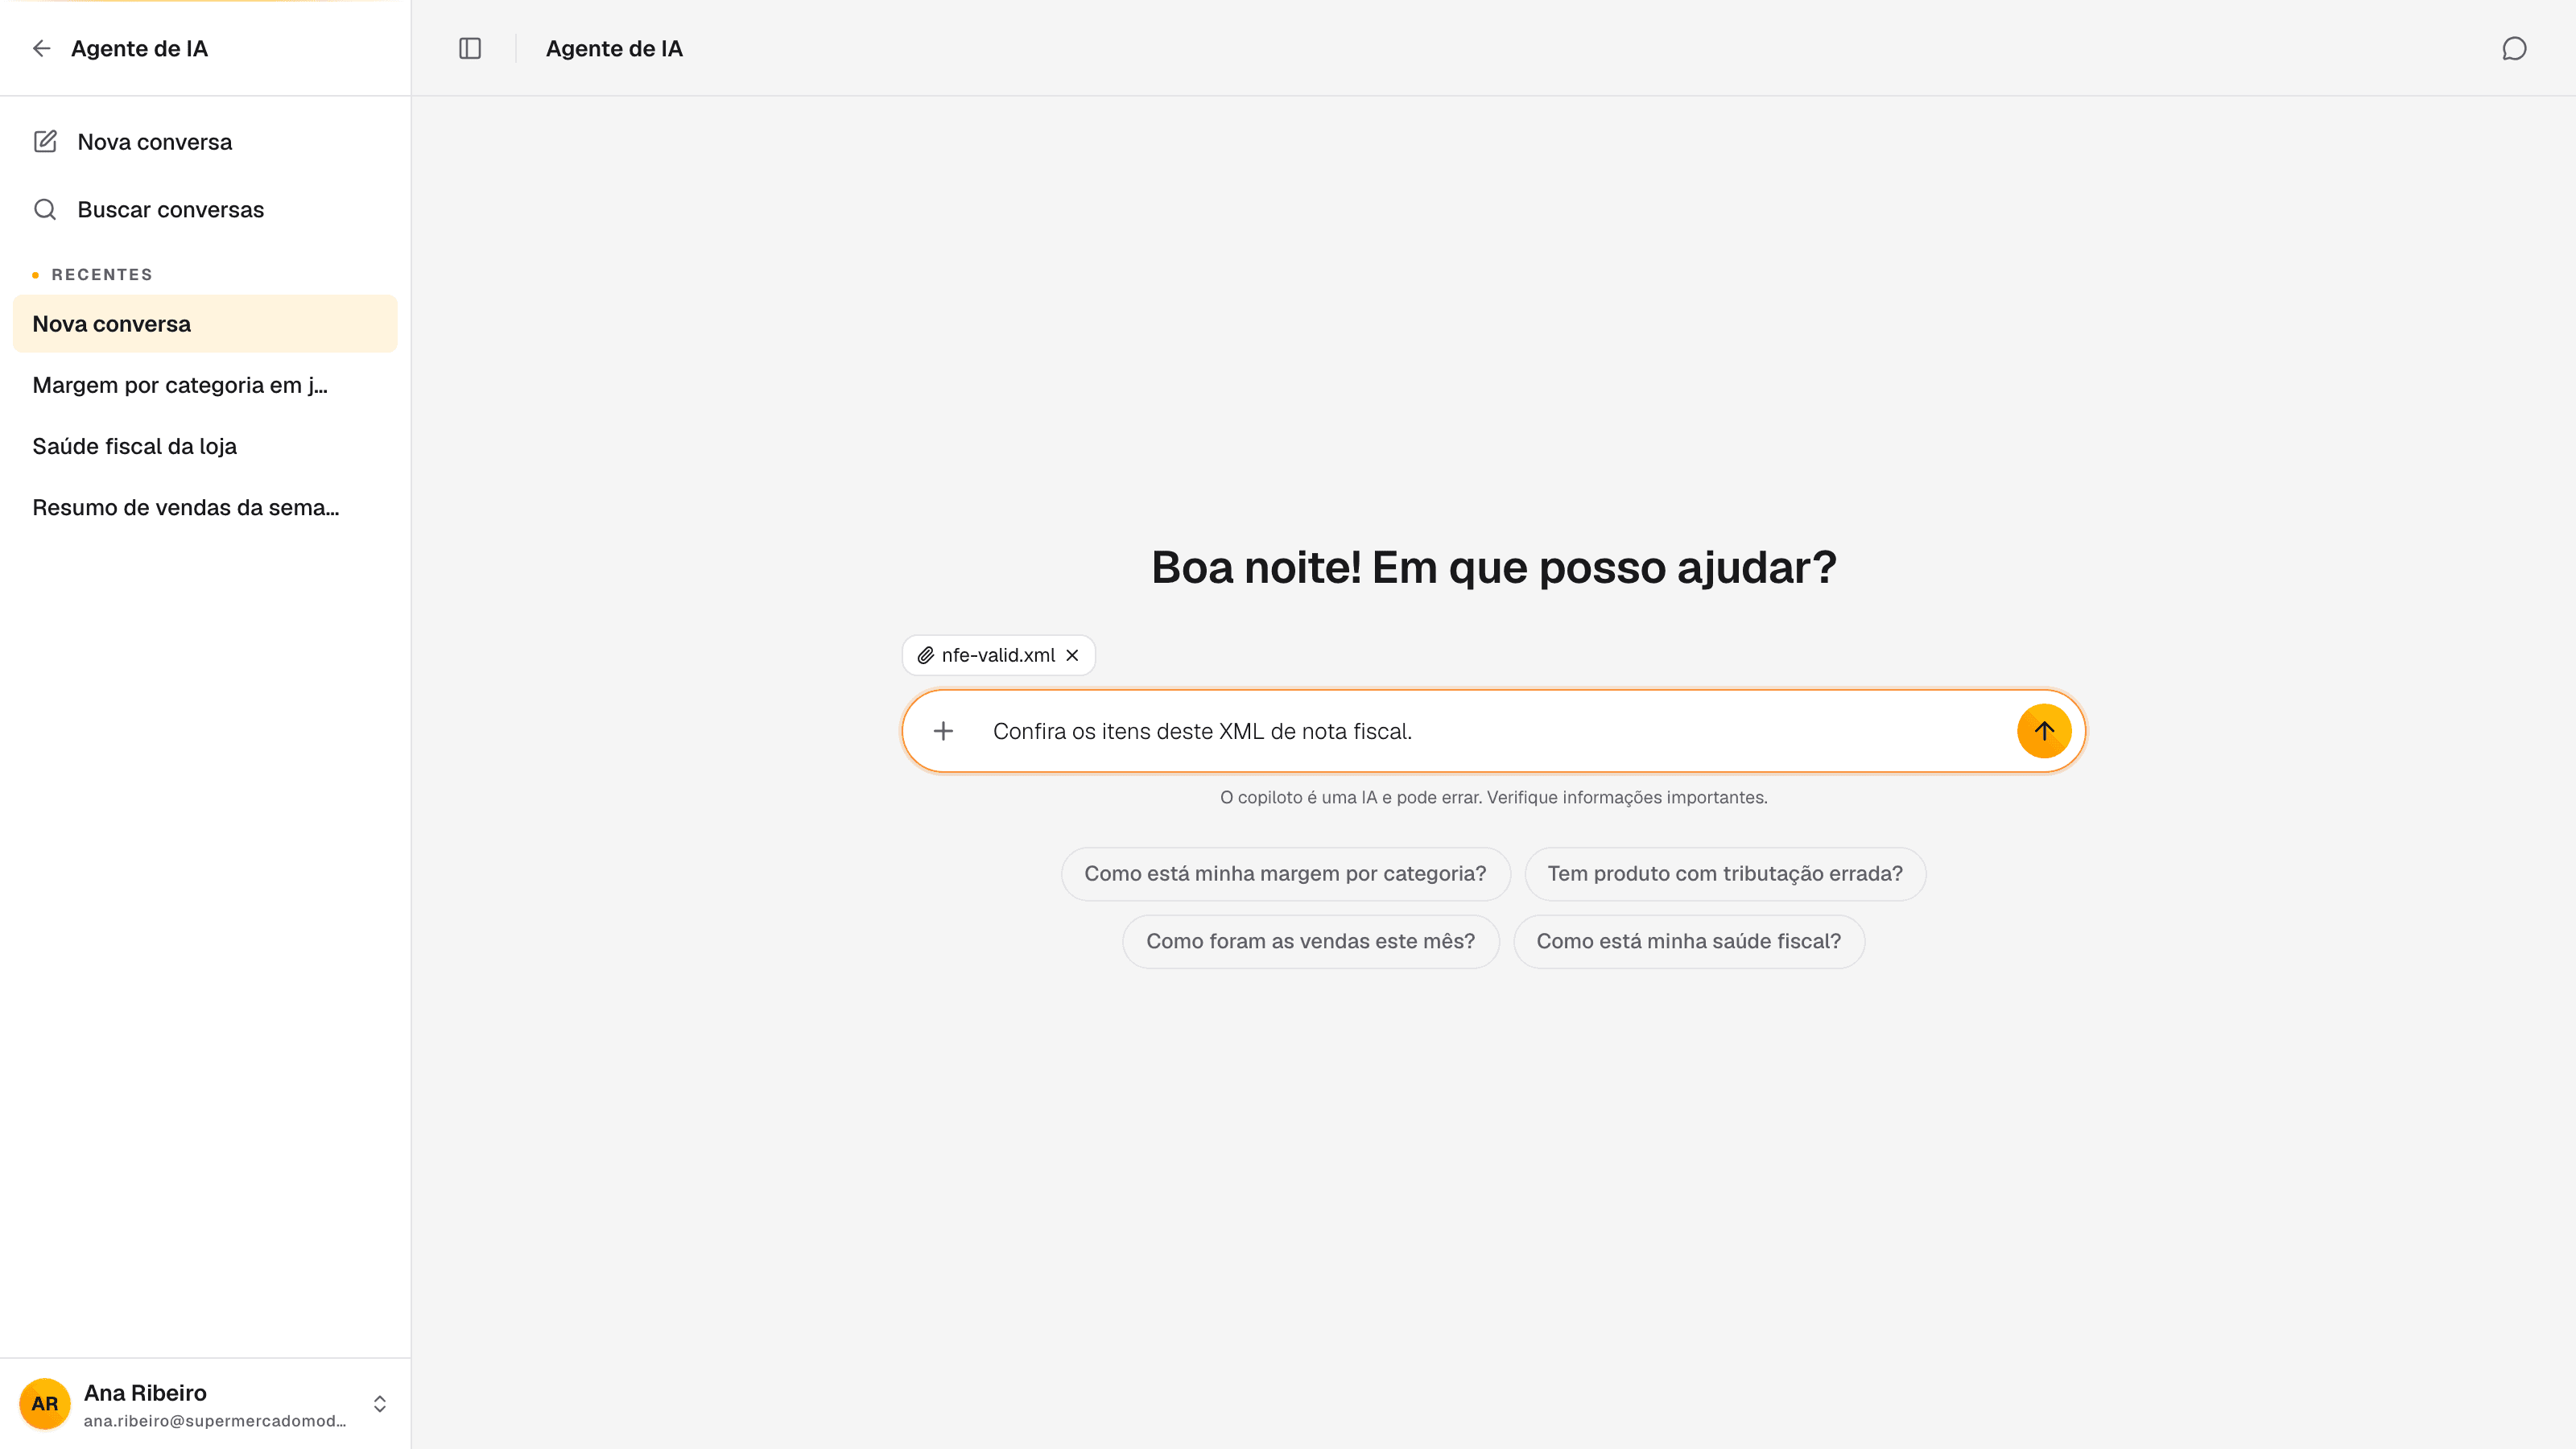Open the Margem por categoria conversation

click(x=205, y=385)
